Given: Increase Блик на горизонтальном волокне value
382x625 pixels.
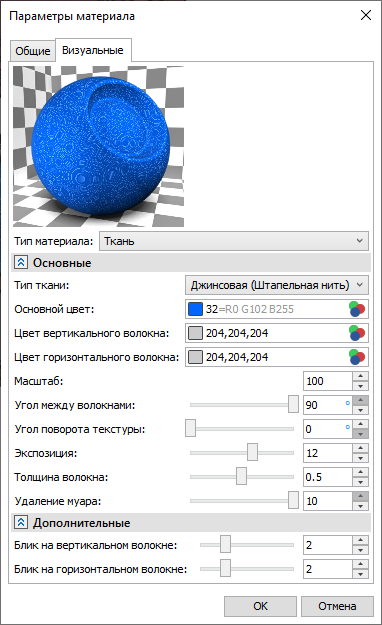Looking at the screenshot, I should pyautogui.click(x=360, y=564).
